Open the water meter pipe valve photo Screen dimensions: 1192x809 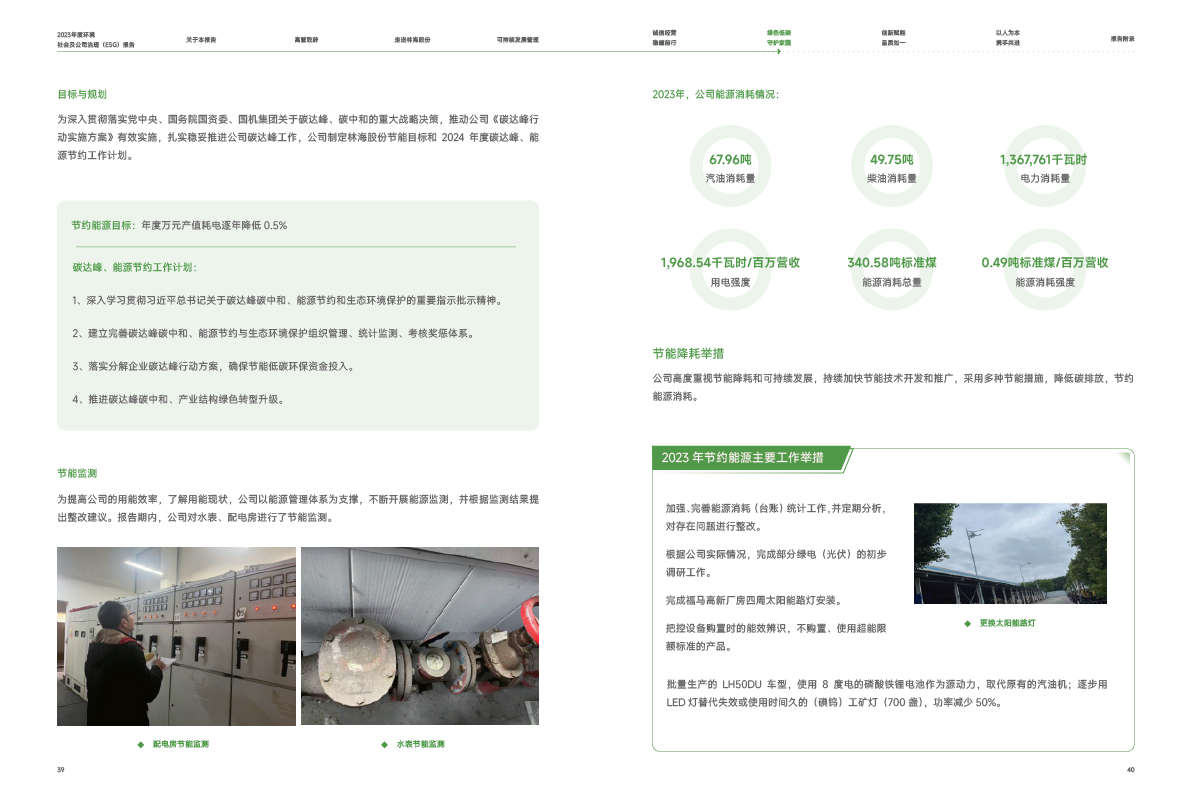tap(420, 636)
